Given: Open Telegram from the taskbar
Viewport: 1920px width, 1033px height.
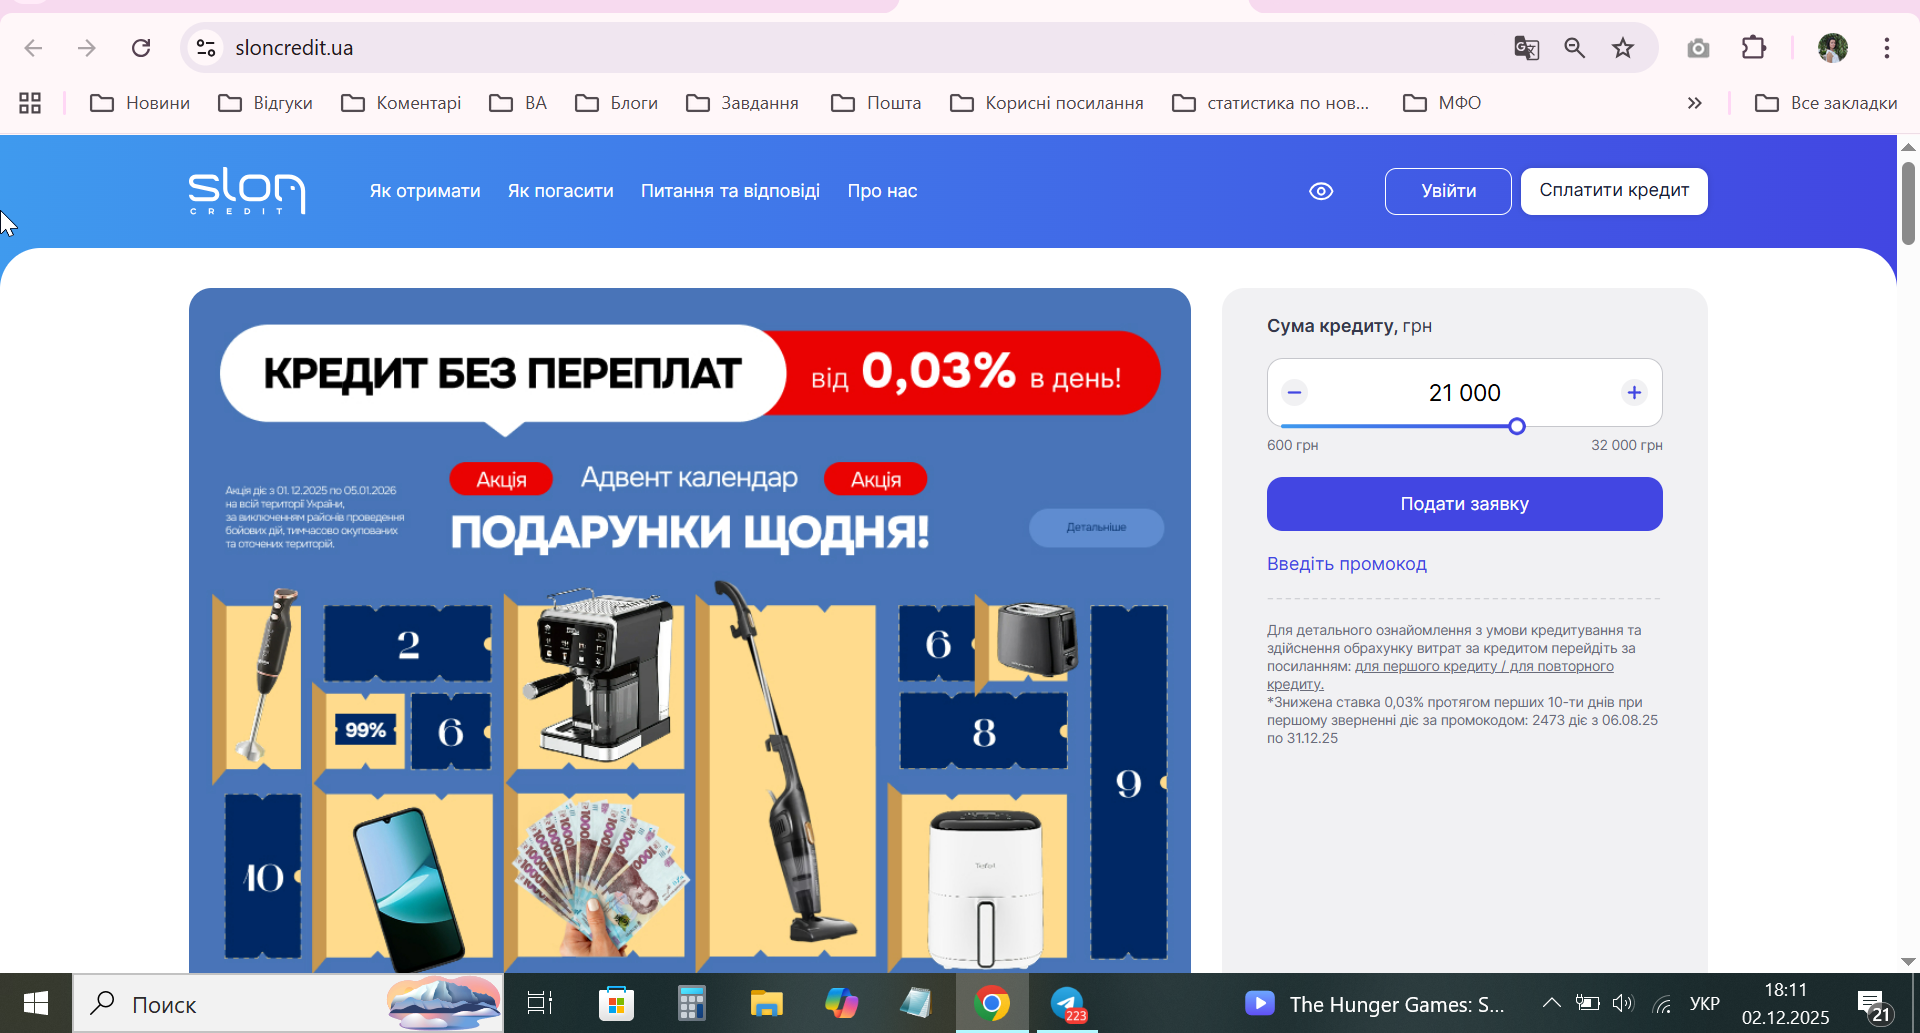Looking at the screenshot, I should (1068, 1003).
